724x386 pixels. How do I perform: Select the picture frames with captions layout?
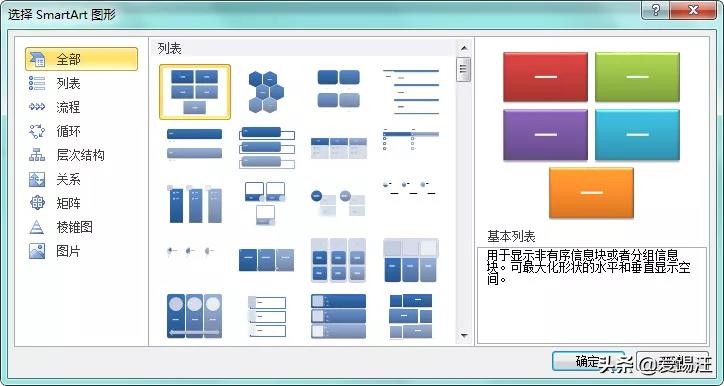point(265,203)
